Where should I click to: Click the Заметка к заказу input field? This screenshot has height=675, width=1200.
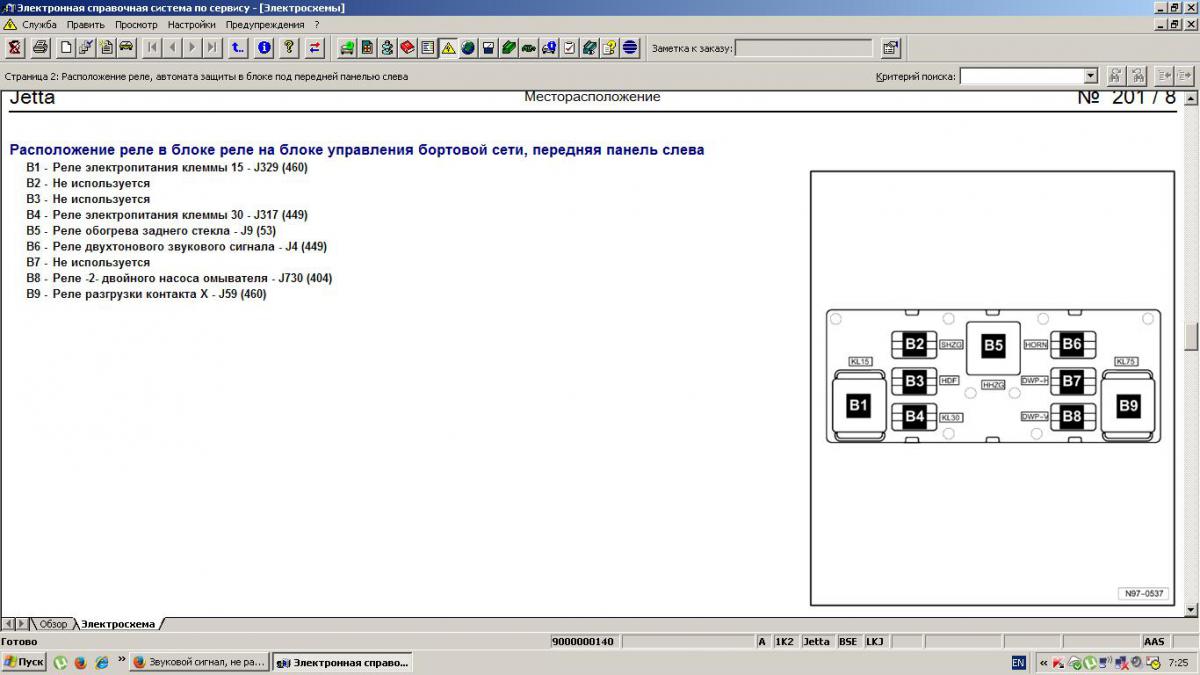pos(804,47)
